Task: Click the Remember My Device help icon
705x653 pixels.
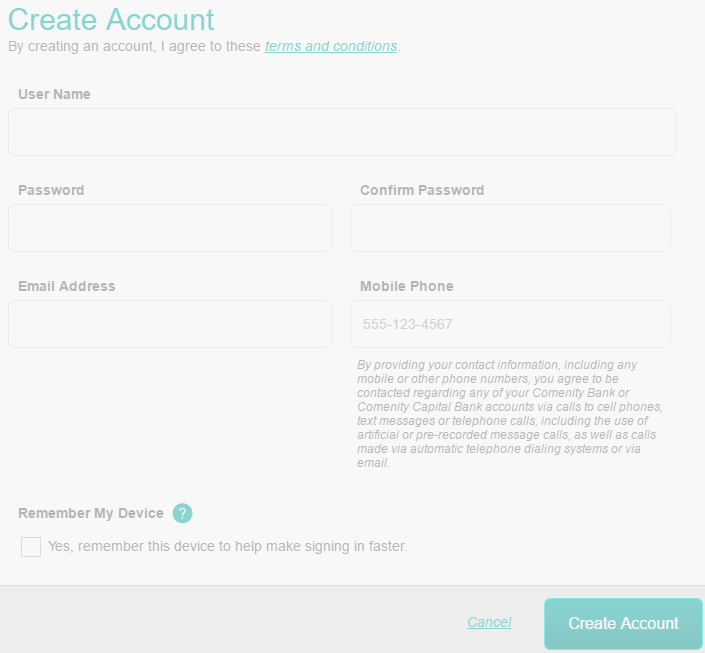Action: coord(183,513)
